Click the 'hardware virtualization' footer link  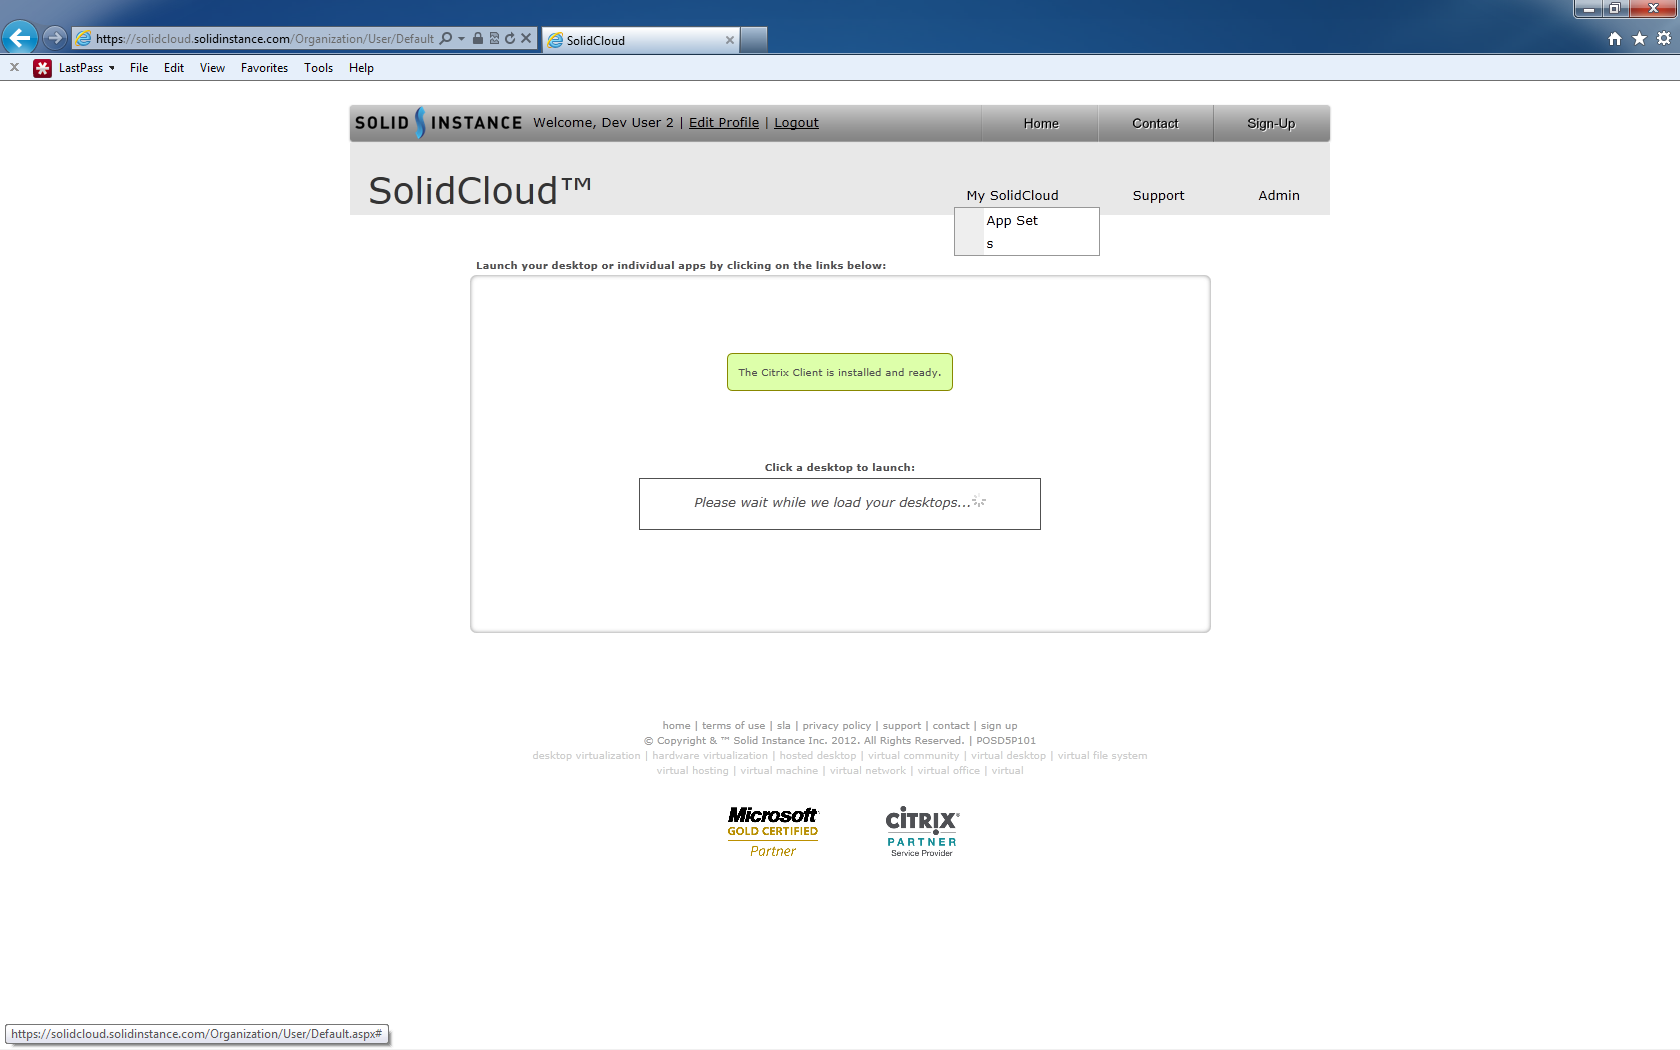pyautogui.click(x=710, y=756)
